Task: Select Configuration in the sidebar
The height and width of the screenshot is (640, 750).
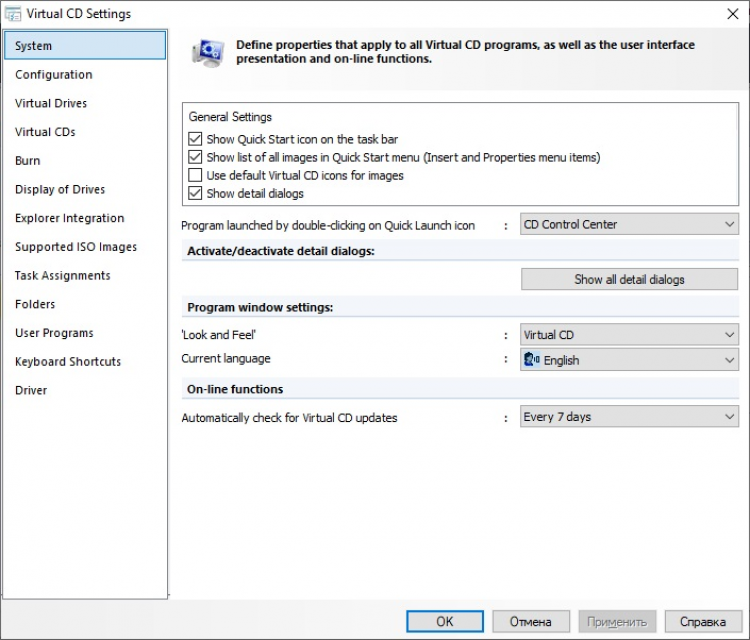Action: click(54, 75)
